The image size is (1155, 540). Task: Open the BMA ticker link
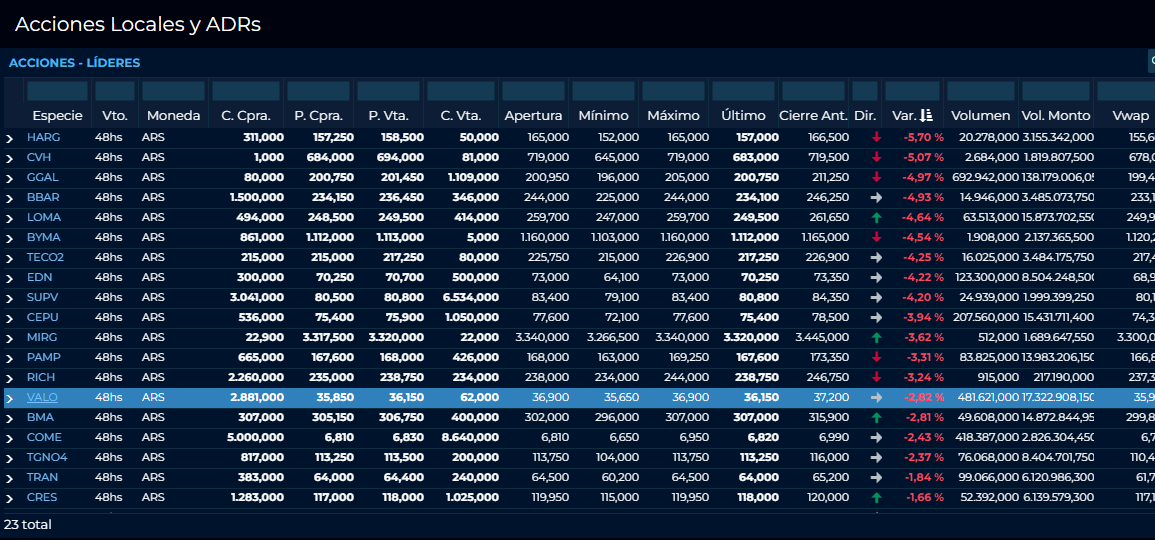[x=41, y=417]
